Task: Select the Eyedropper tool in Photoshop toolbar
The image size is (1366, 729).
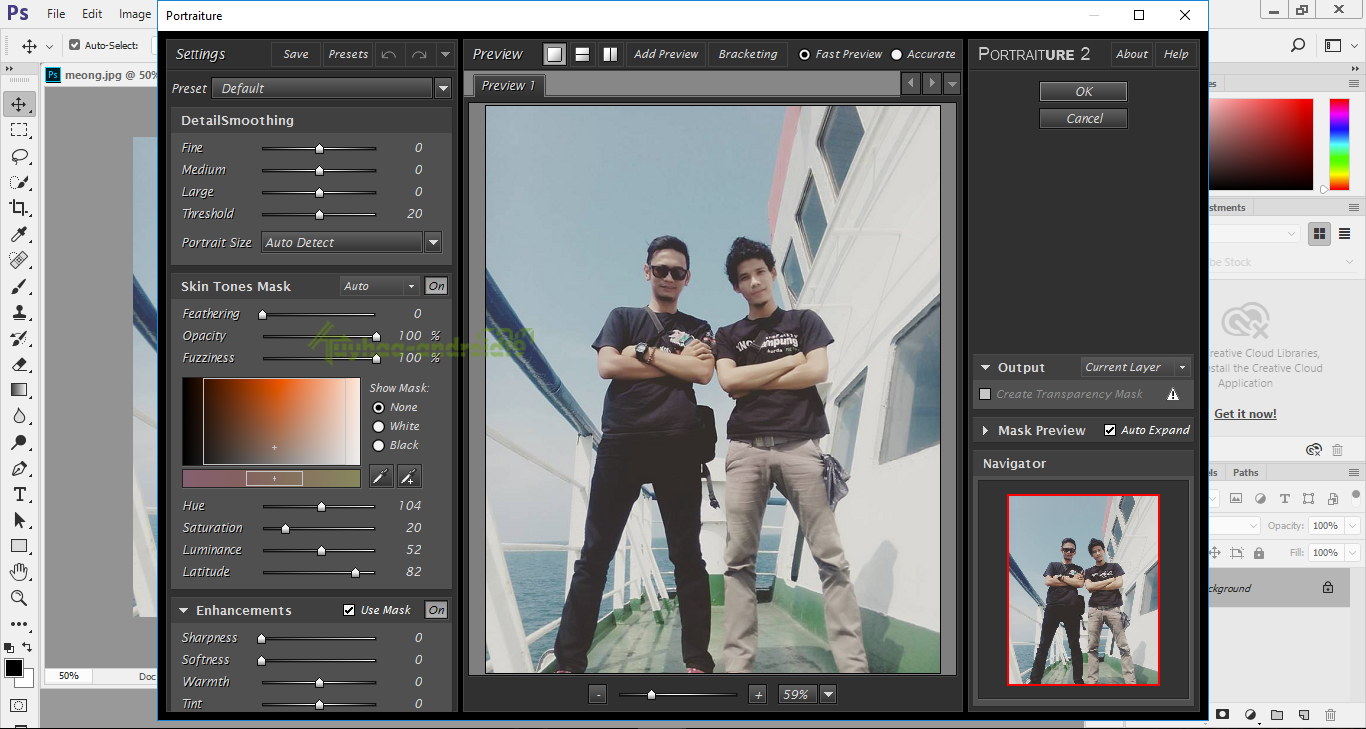Action: click(x=19, y=234)
